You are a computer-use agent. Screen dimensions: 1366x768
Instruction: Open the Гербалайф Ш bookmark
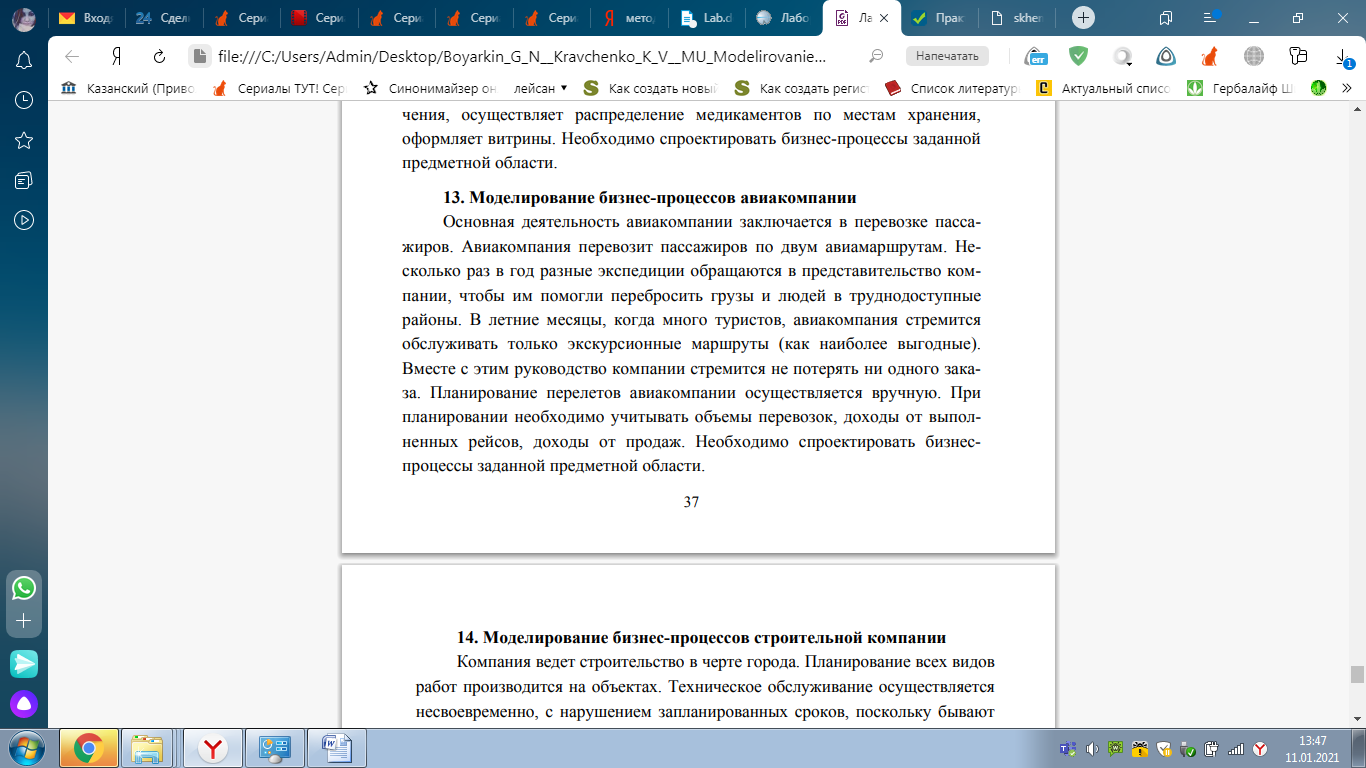click(x=1240, y=88)
